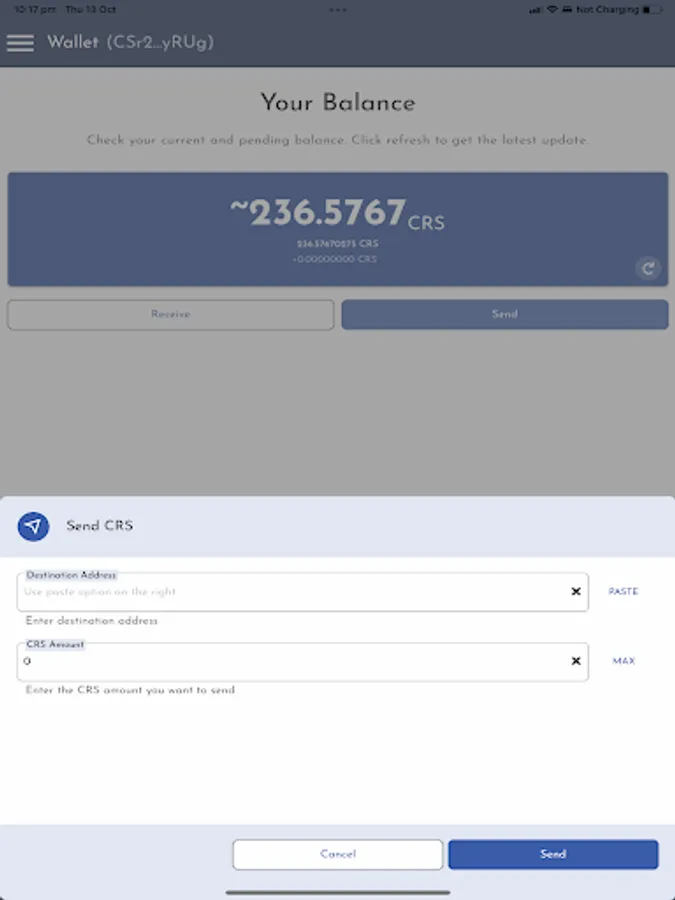Screen dimensions: 675x900
Task: Tap the Wi-Fi status icon
Action: [552, 9]
